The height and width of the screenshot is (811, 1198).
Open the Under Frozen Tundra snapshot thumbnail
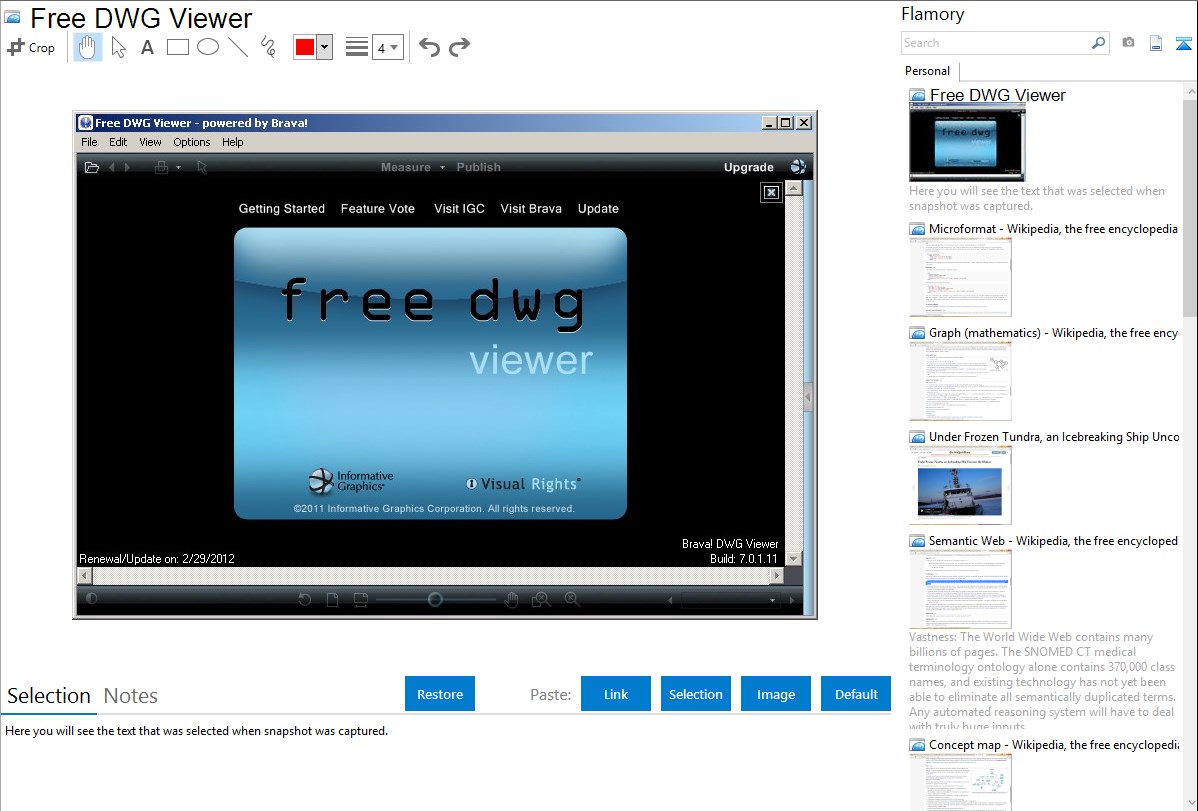[960, 485]
